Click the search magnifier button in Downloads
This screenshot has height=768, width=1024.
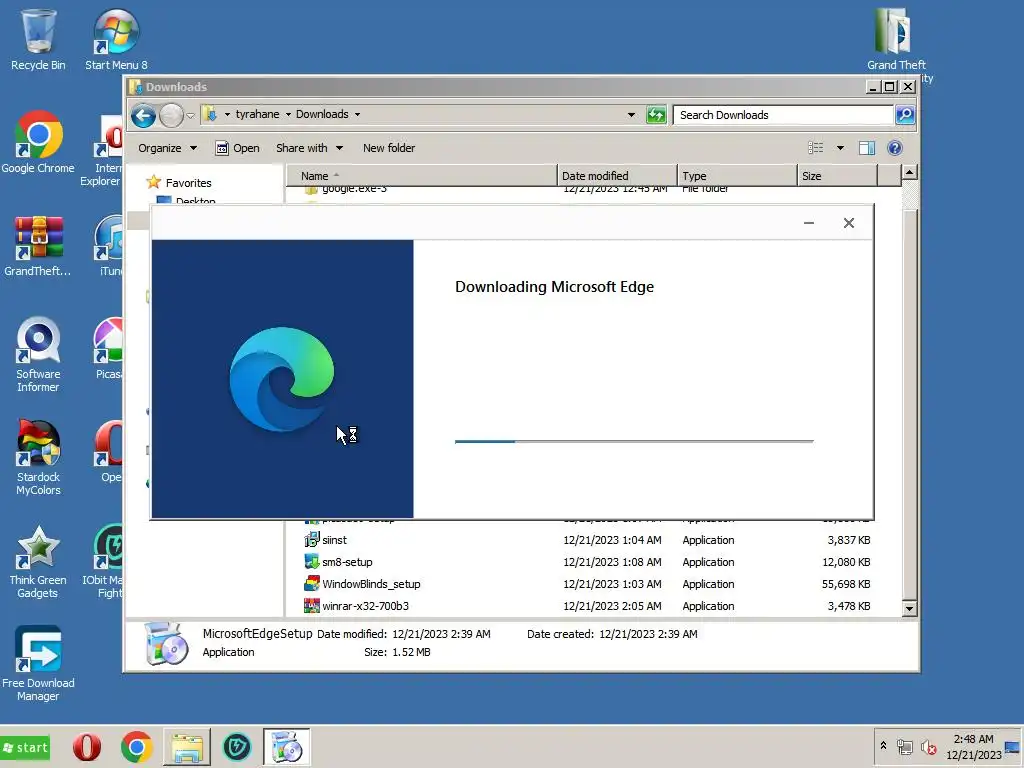point(904,115)
